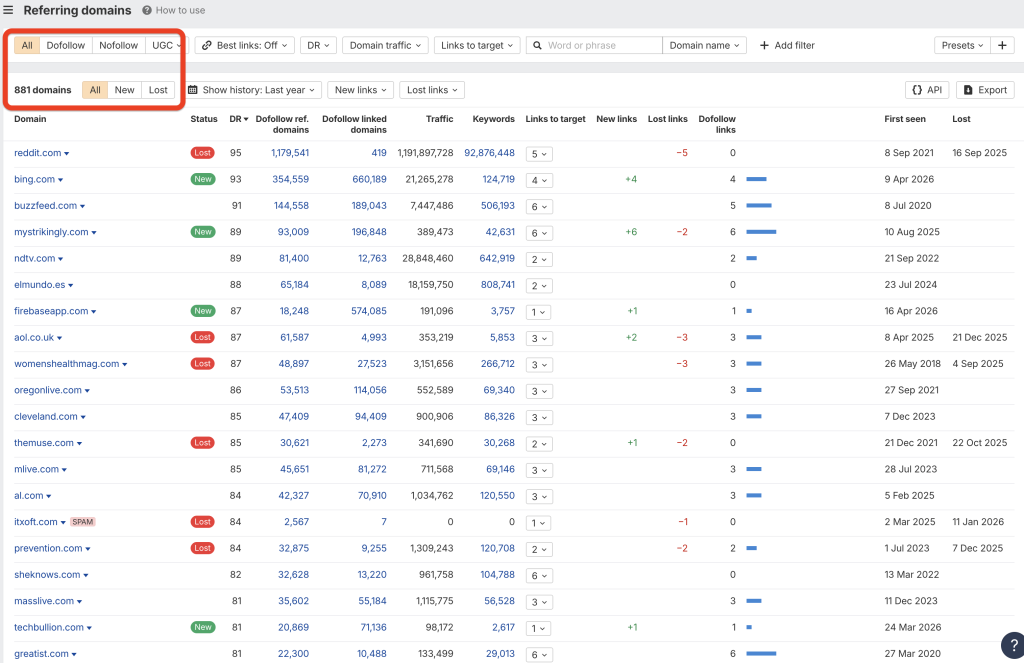Click the New badge for firebaseapp.com
Image resolution: width=1024 pixels, height=663 pixels.
point(202,311)
